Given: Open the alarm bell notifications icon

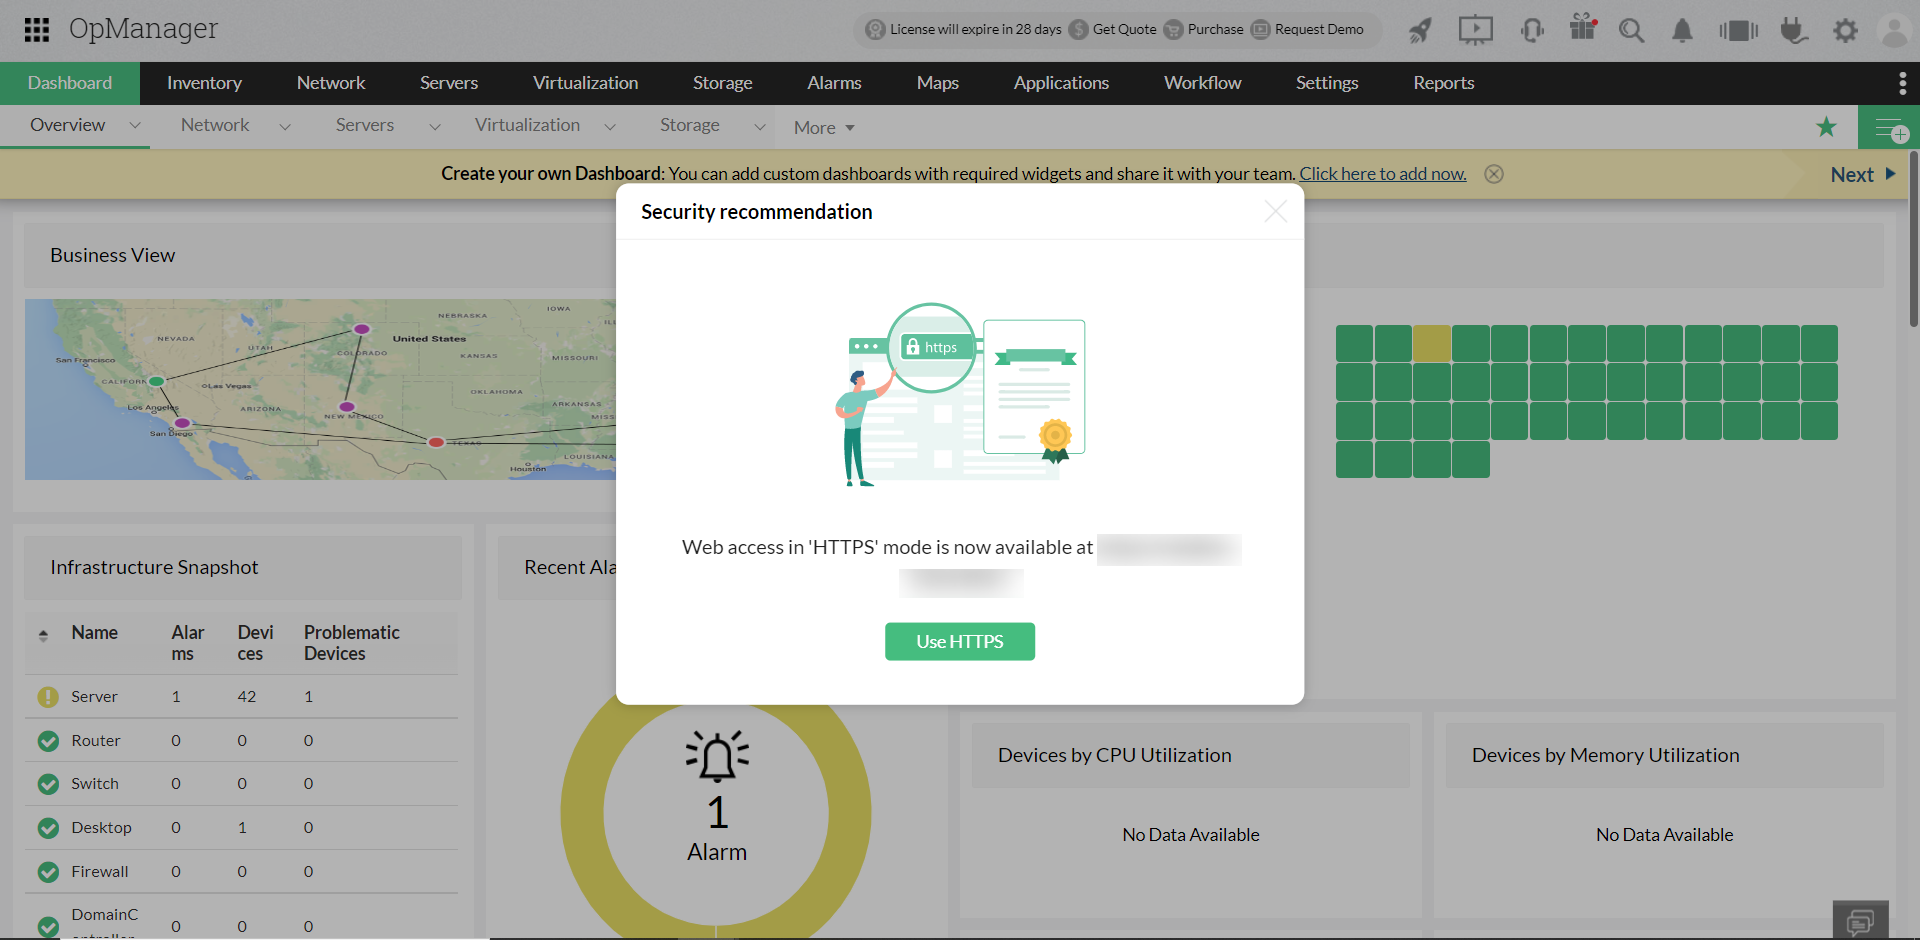Looking at the screenshot, I should coord(1683,31).
